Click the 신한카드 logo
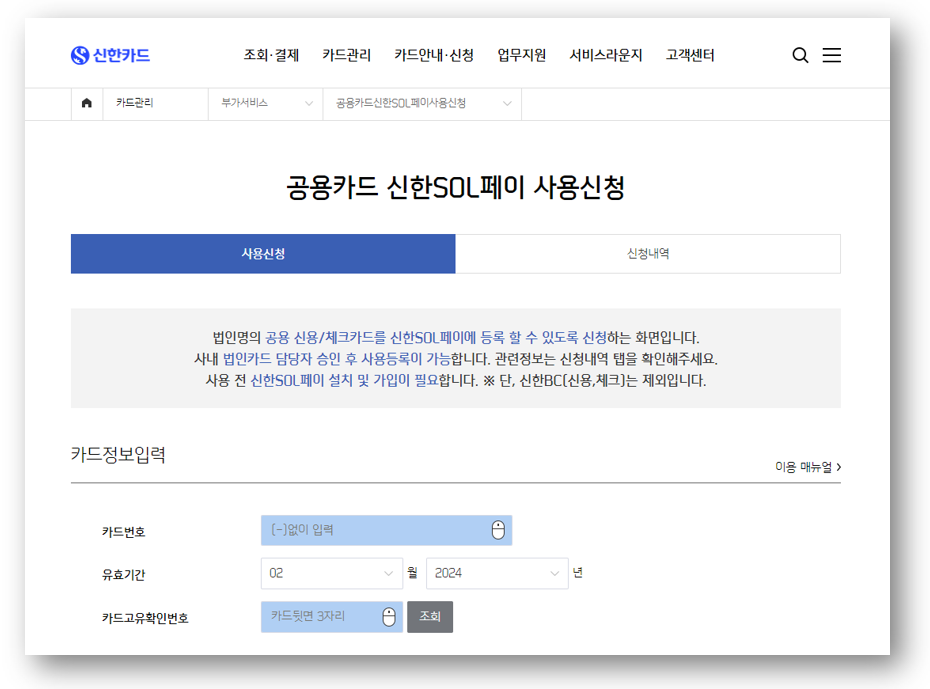The width and height of the screenshot is (930, 689). pos(110,55)
